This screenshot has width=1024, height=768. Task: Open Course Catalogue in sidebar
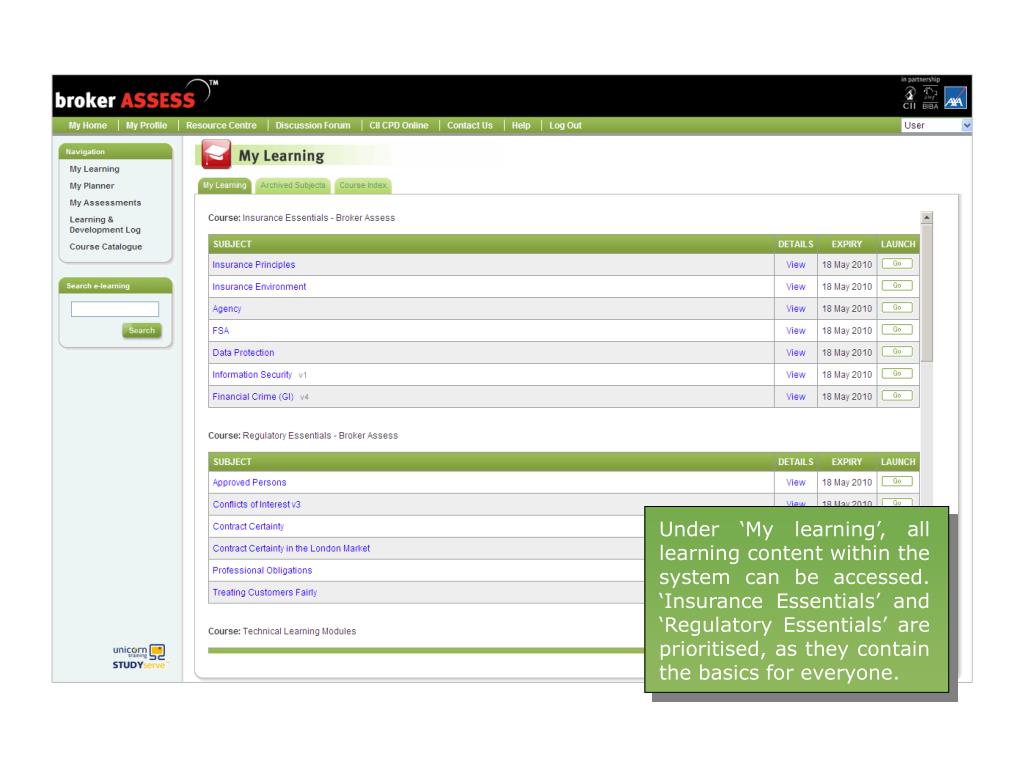[x=106, y=246]
